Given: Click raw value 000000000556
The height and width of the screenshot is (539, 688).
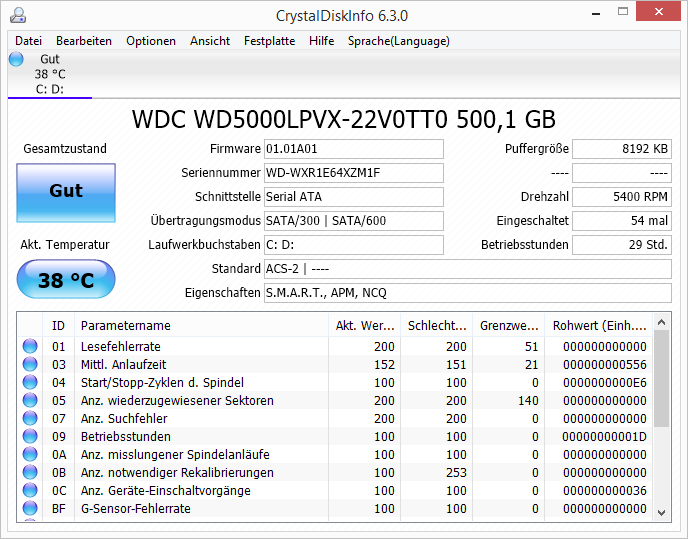Looking at the screenshot, I should coord(605,365).
